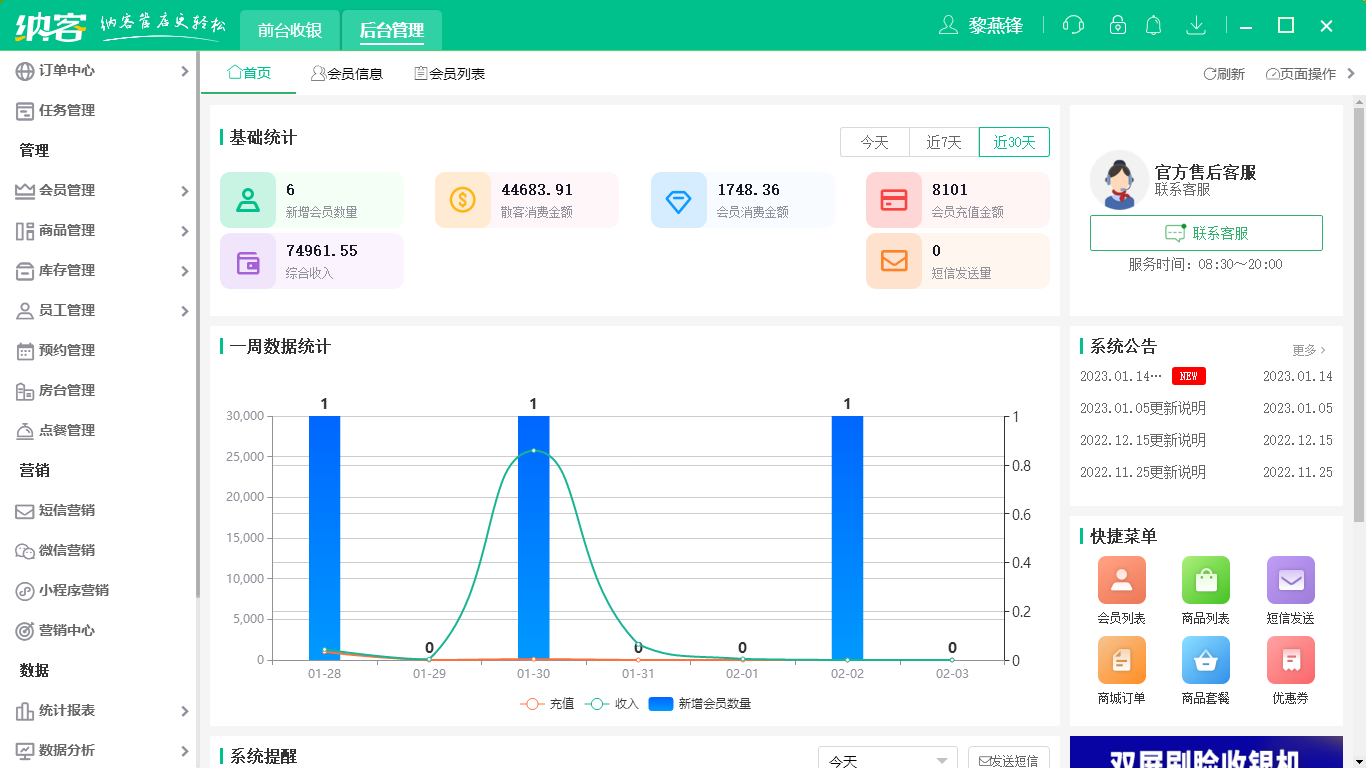
Task: Switch statistics range to 今天
Action: (x=874, y=142)
